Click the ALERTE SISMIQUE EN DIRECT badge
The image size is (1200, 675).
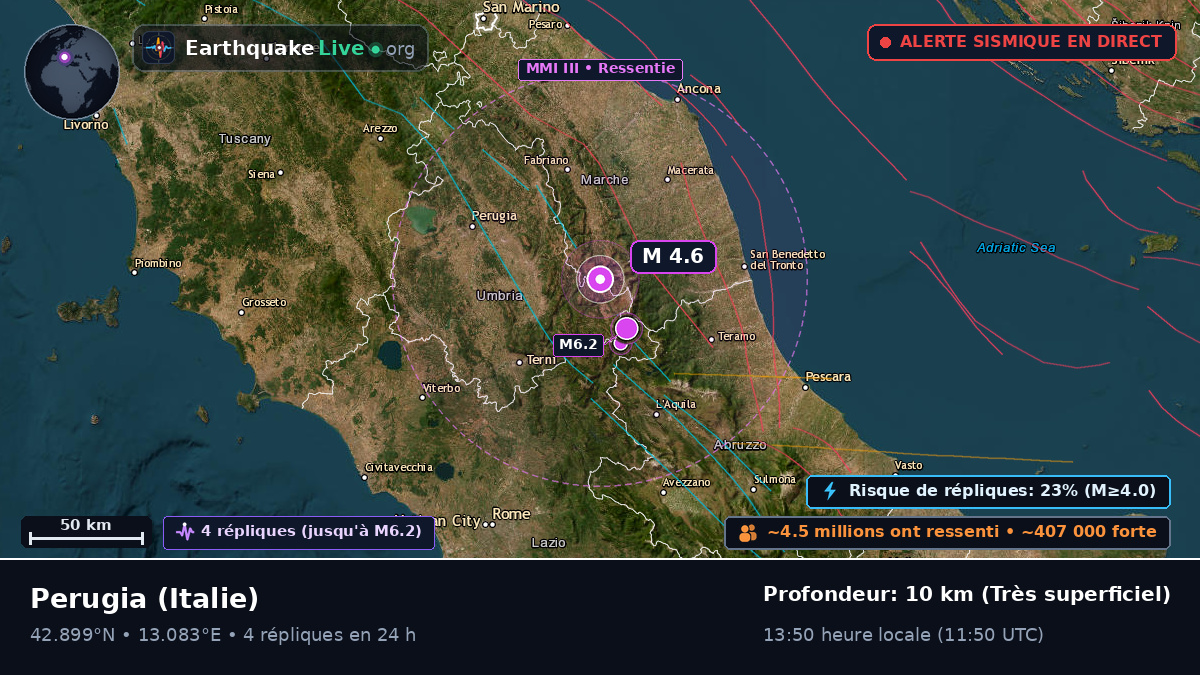click(1022, 42)
